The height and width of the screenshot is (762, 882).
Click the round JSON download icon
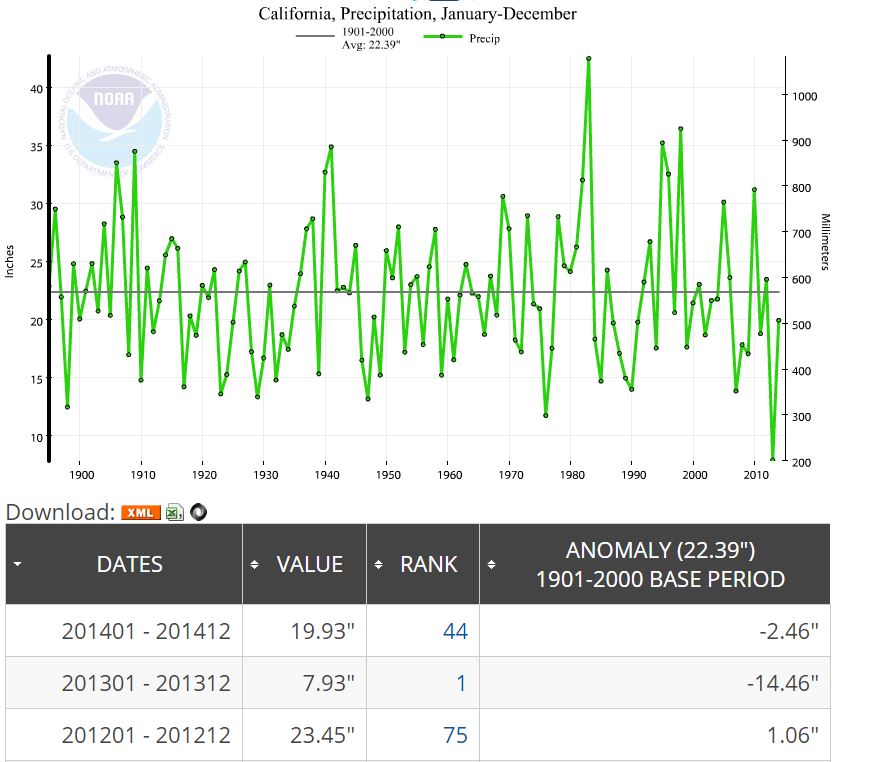(x=199, y=513)
